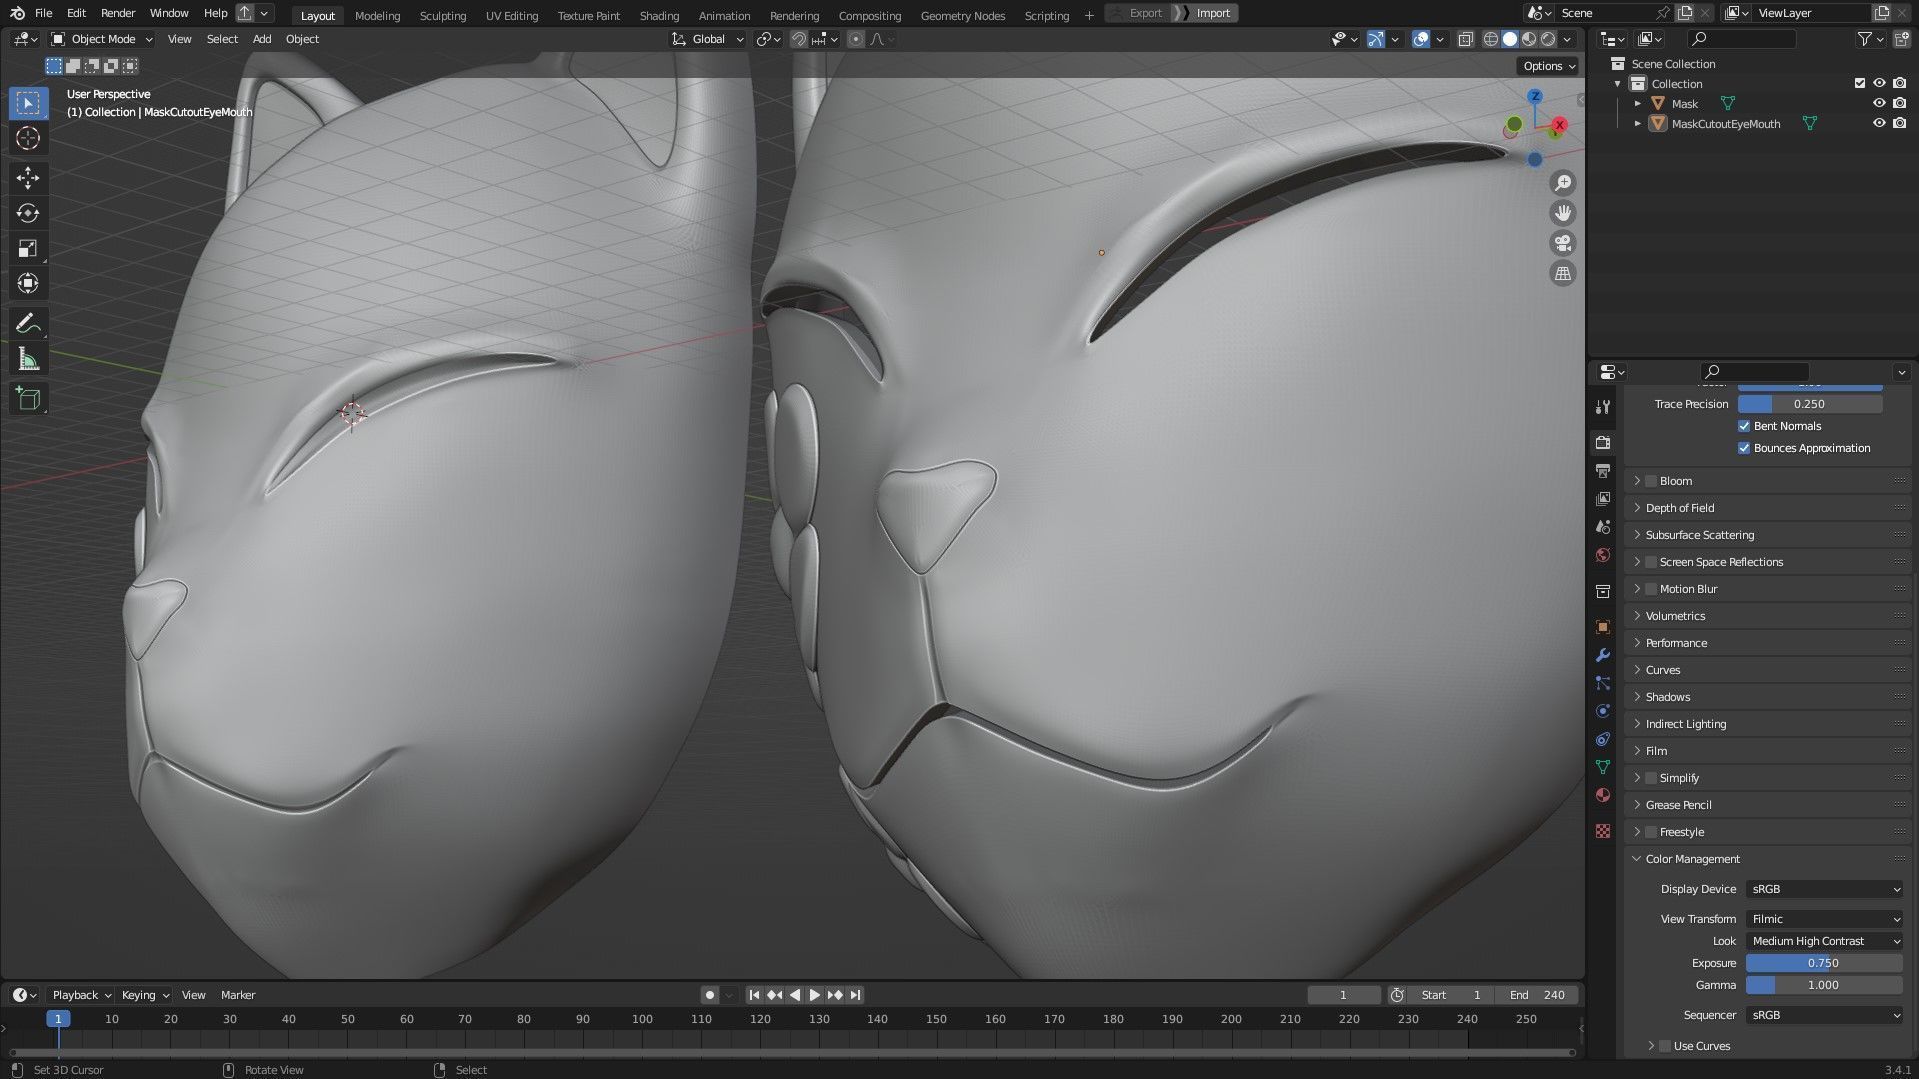This screenshot has width=1919, height=1079.
Task: Enable Screen Space Reflections checkbox
Action: pyautogui.click(x=1651, y=562)
